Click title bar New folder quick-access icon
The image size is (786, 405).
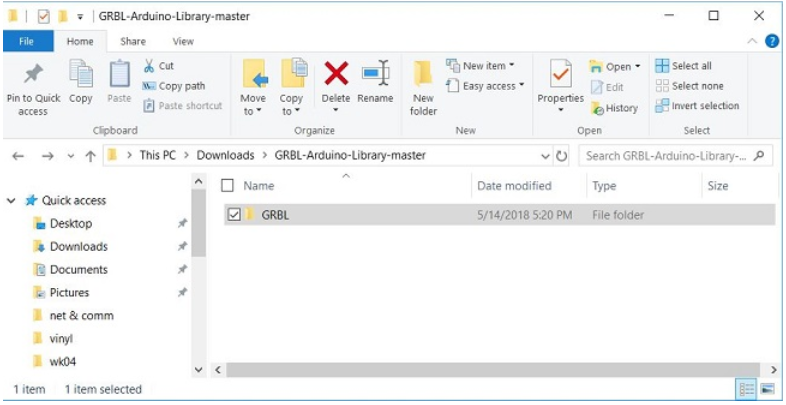pos(63,17)
